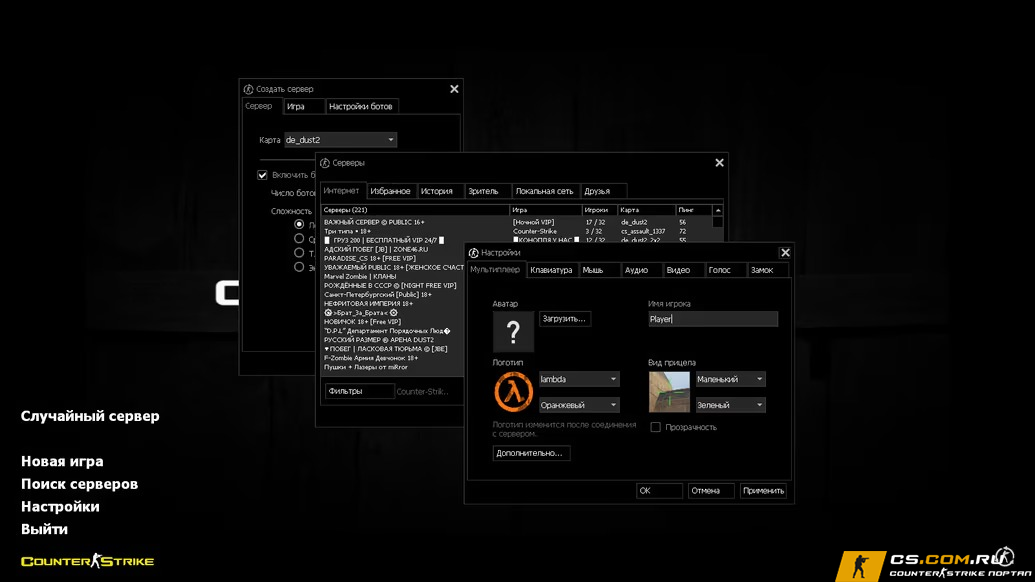Open the lambda logo dropdown
The width and height of the screenshot is (1035, 582).
(578, 379)
